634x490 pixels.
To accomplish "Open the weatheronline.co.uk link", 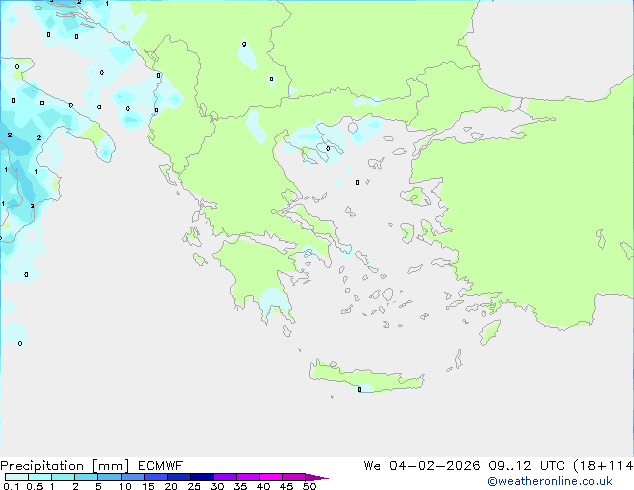I will [550, 481].
